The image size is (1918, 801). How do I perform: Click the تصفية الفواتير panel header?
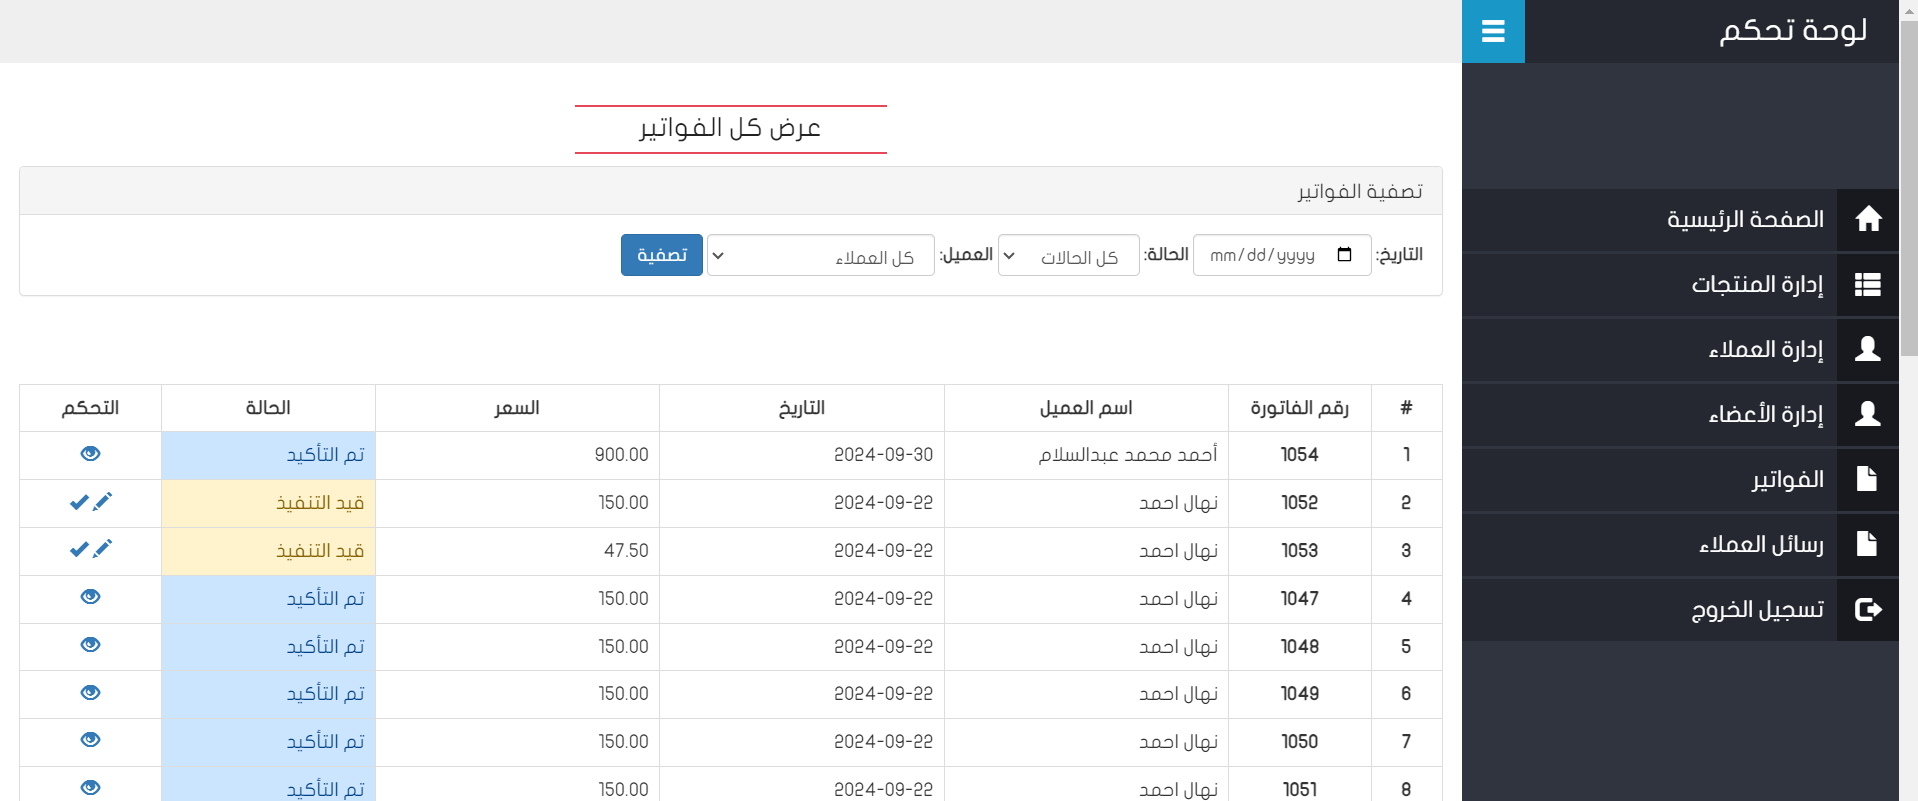pyautogui.click(x=731, y=191)
